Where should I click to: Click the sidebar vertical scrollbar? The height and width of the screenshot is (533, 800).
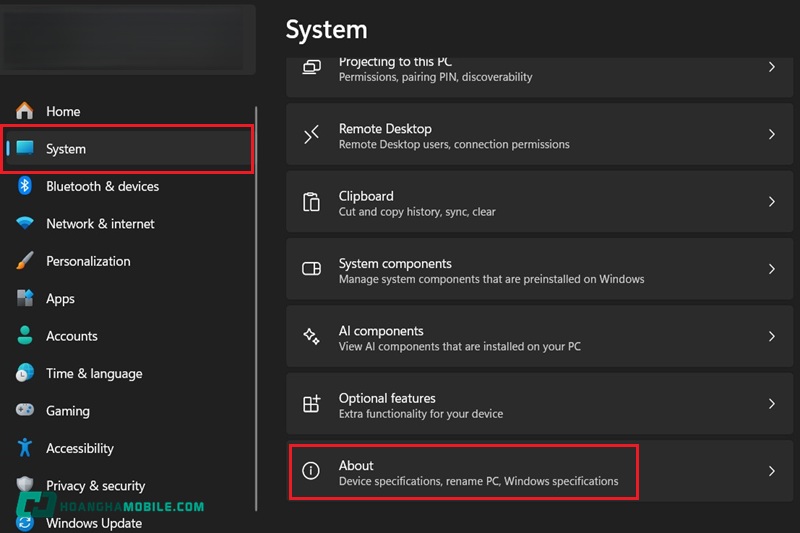256,300
